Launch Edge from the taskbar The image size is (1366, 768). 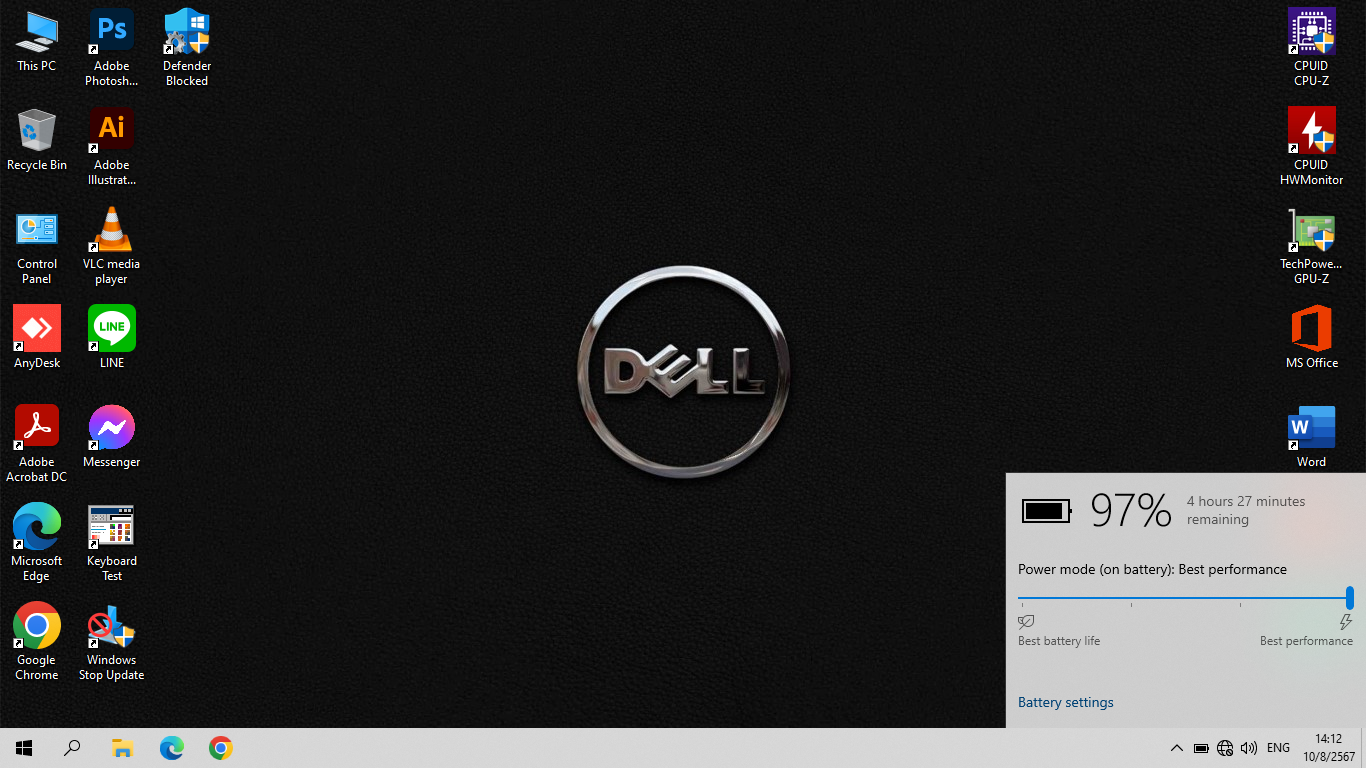tap(172, 748)
